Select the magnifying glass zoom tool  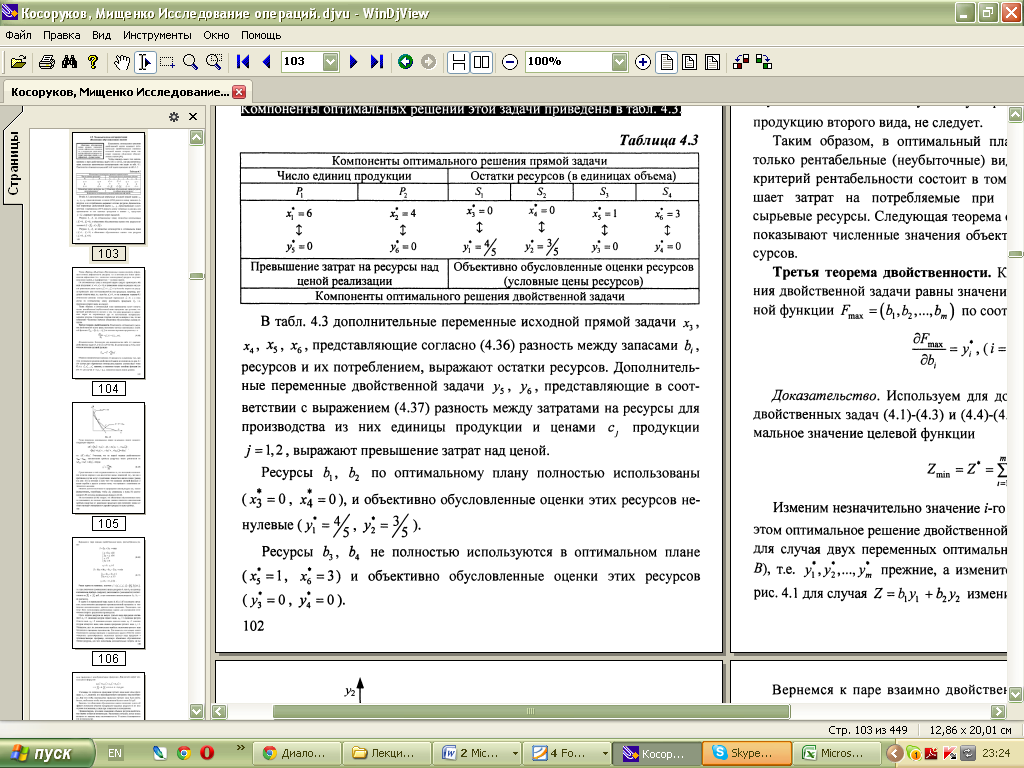point(190,62)
